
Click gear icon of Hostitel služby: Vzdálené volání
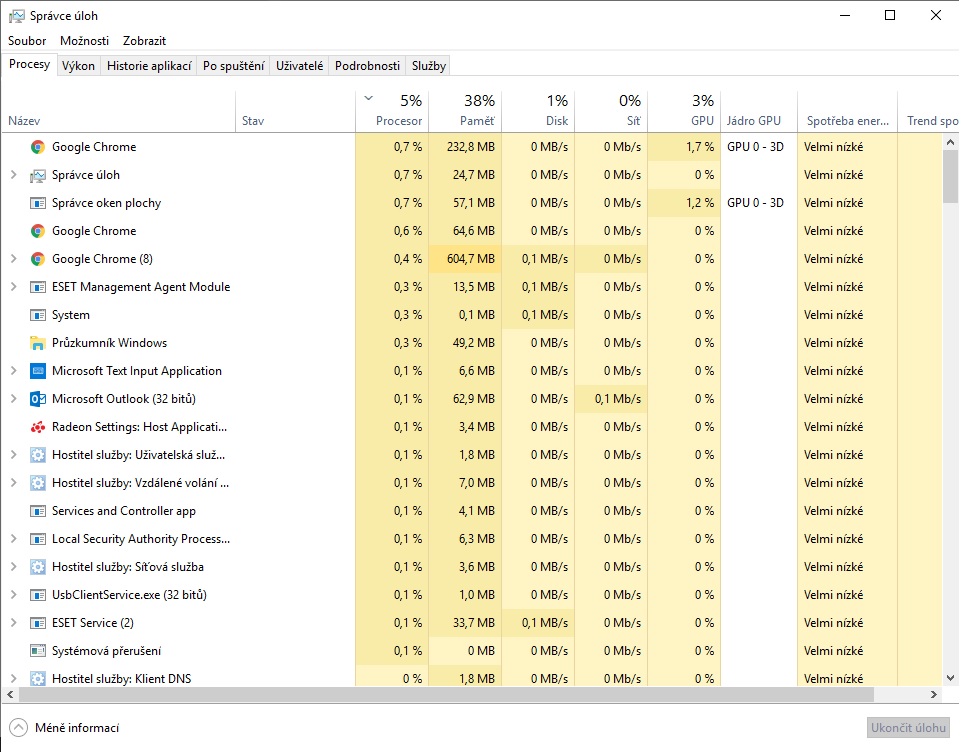pyautogui.click(x=38, y=483)
